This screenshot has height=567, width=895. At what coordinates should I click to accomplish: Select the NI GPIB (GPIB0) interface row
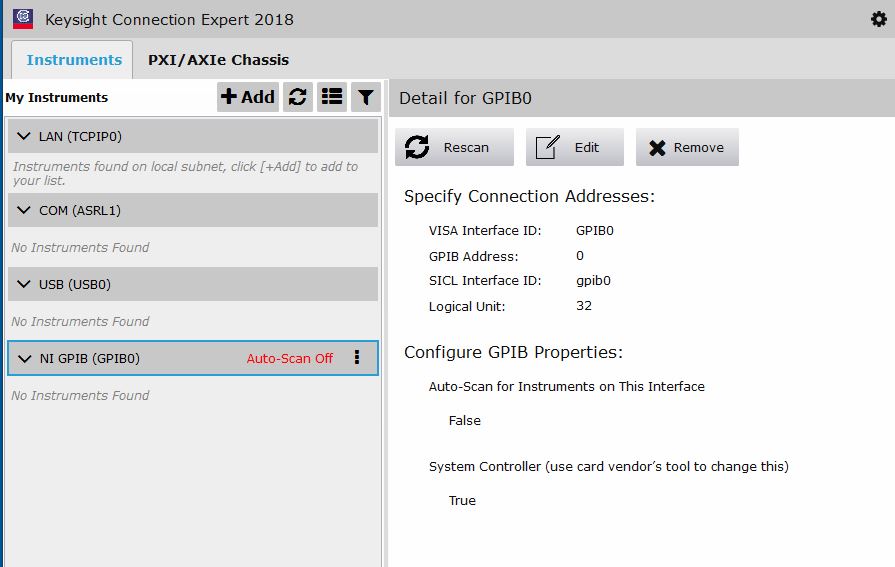[193, 358]
